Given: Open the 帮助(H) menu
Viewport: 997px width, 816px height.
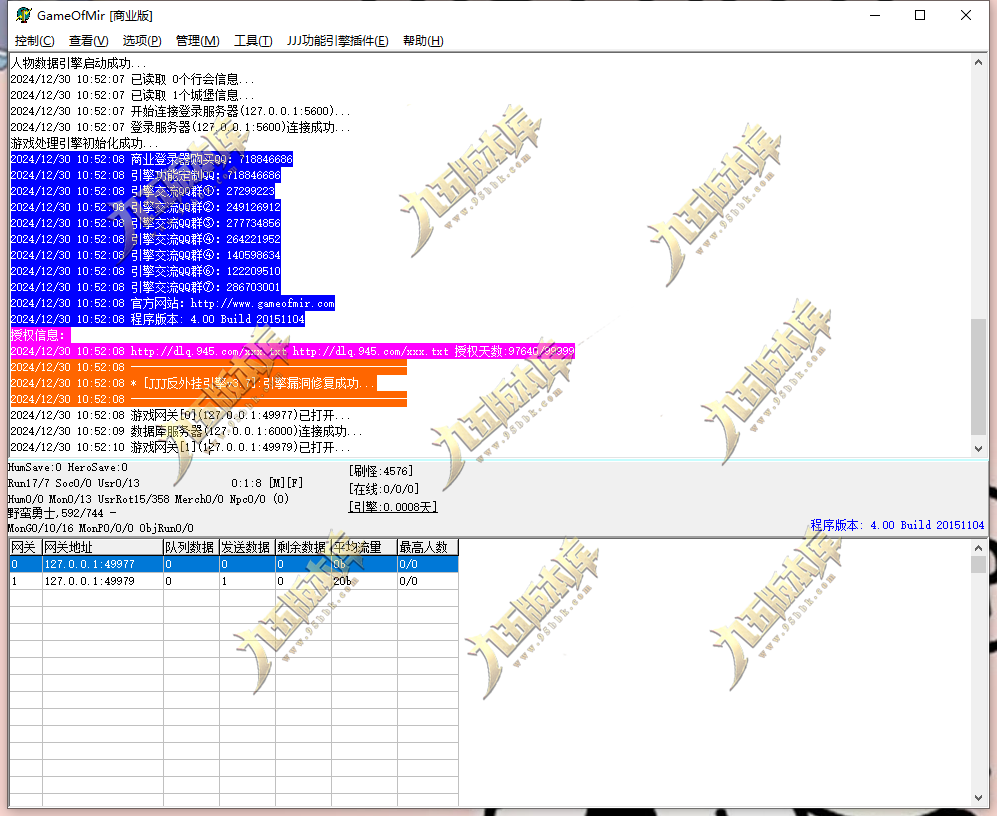Looking at the screenshot, I should 423,41.
